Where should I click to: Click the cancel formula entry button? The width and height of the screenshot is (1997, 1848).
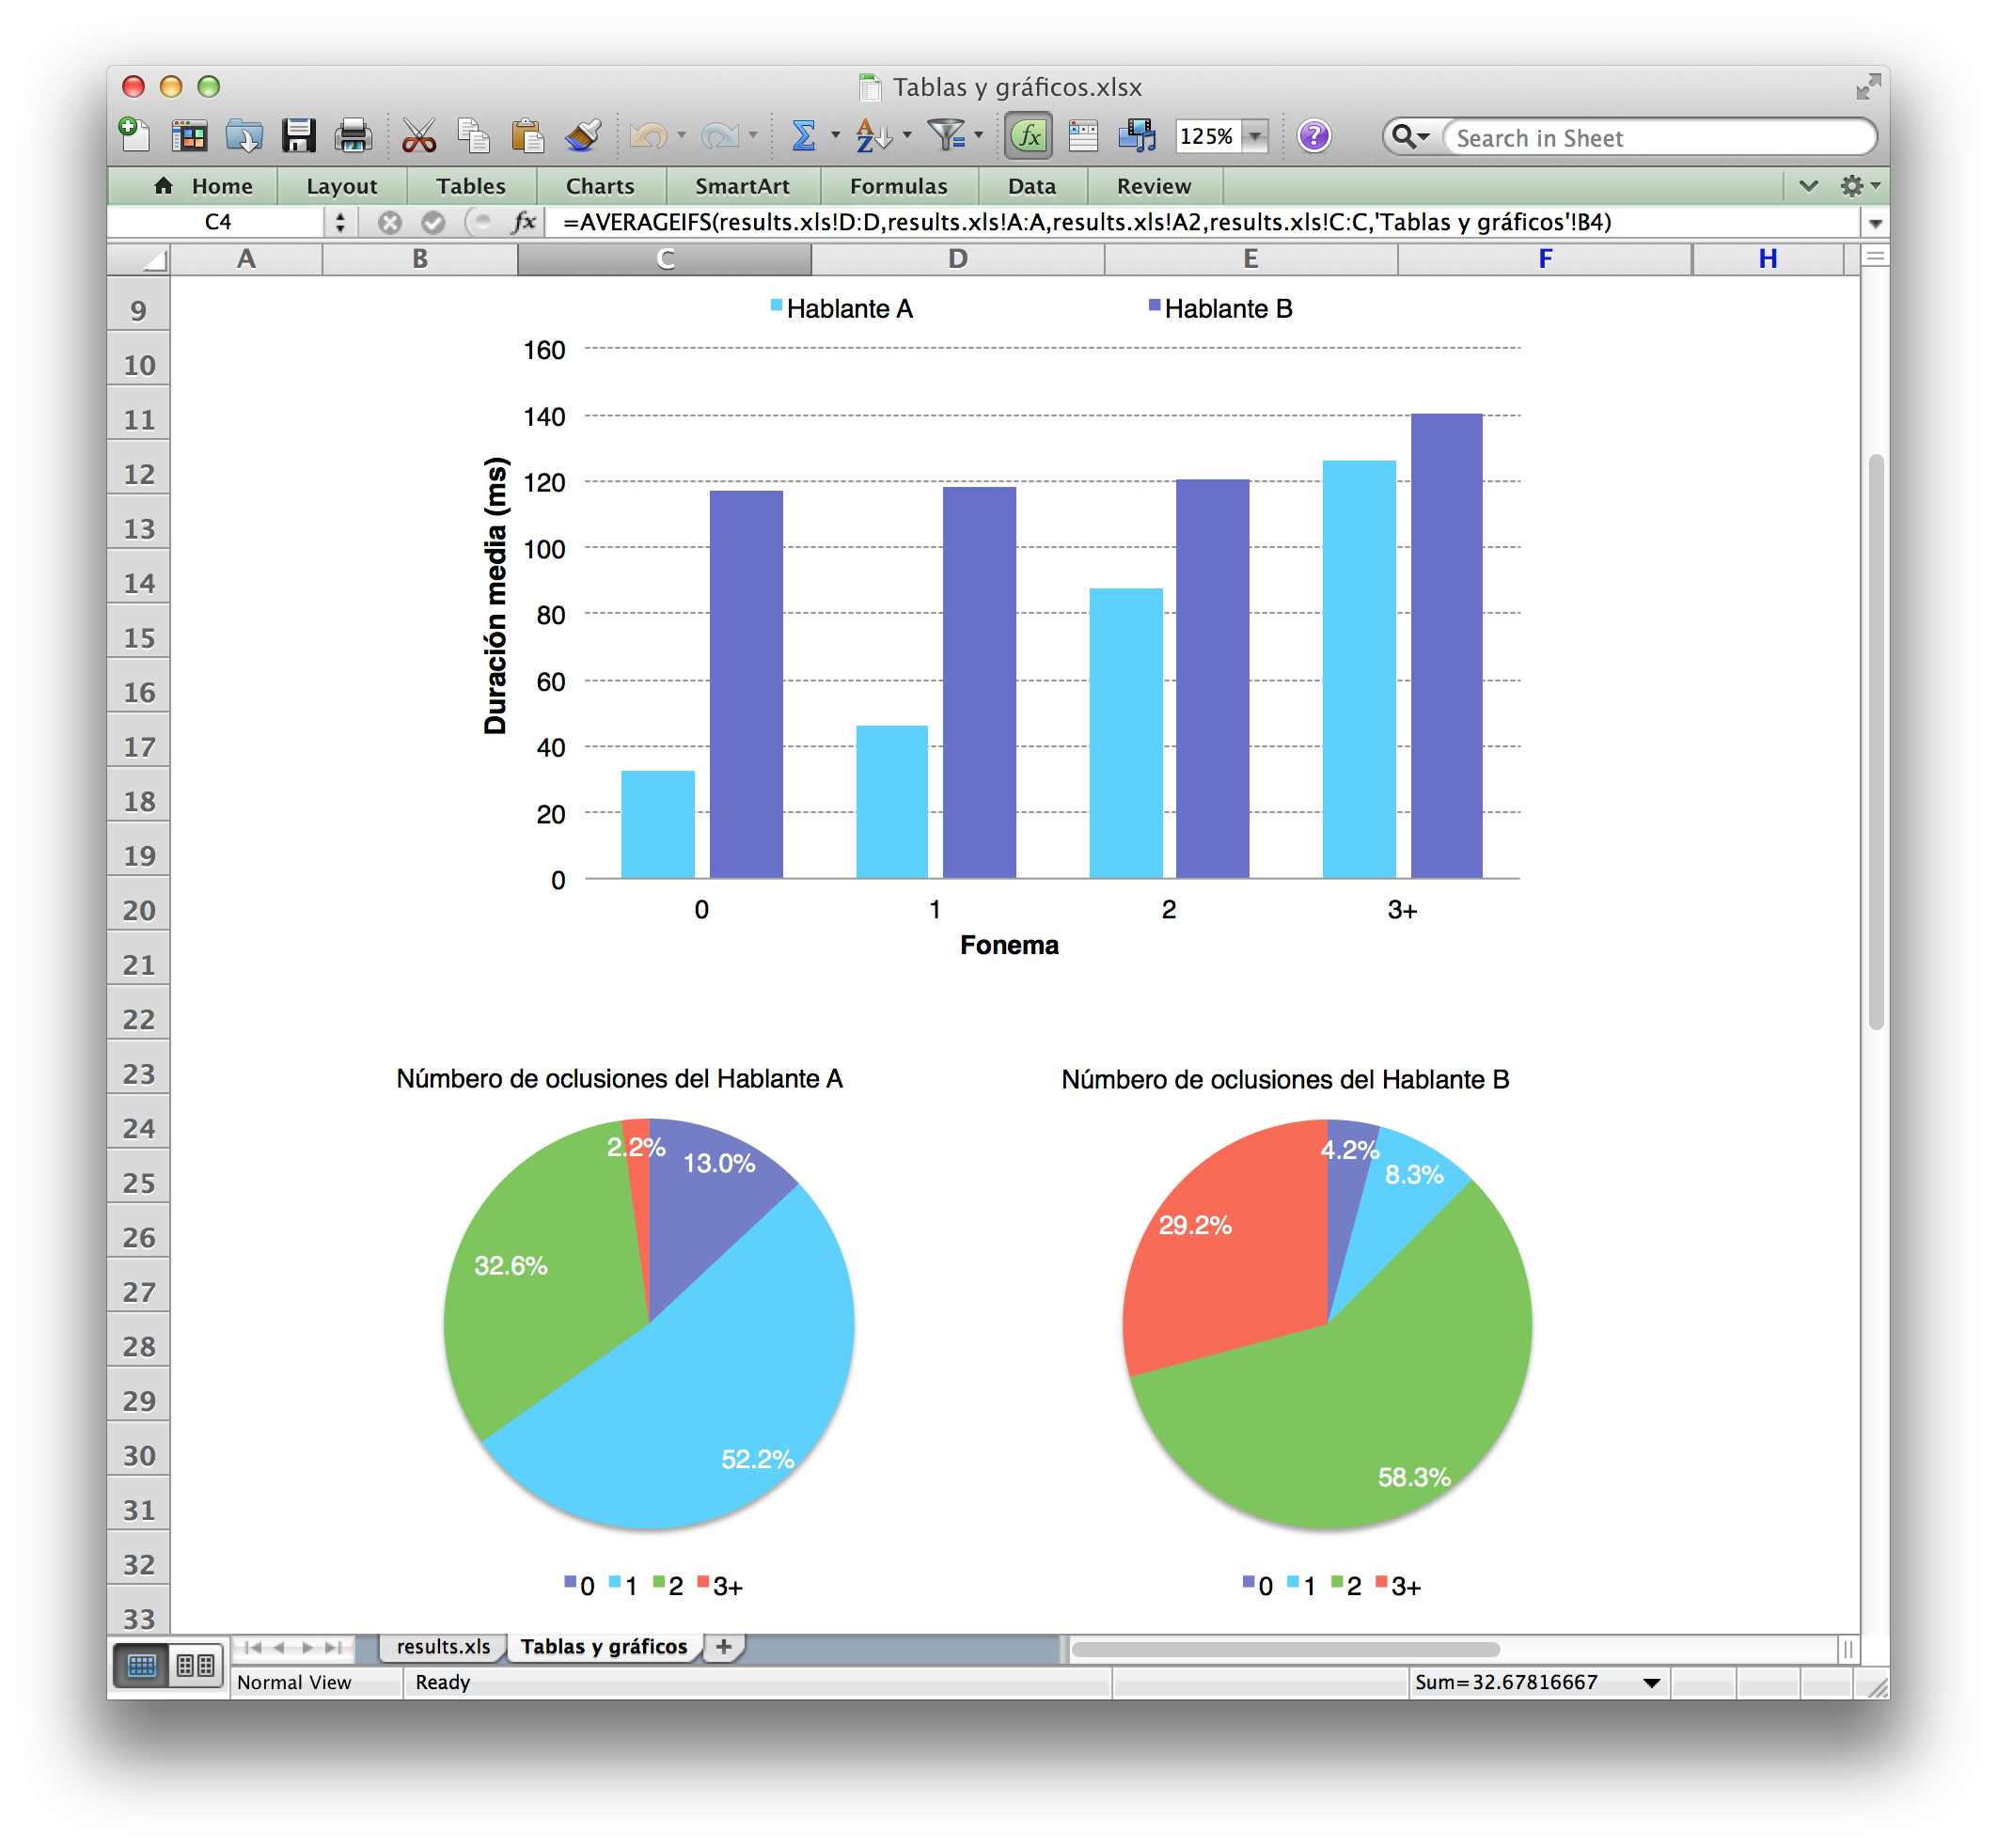pyautogui.click(x=390, y=222)
